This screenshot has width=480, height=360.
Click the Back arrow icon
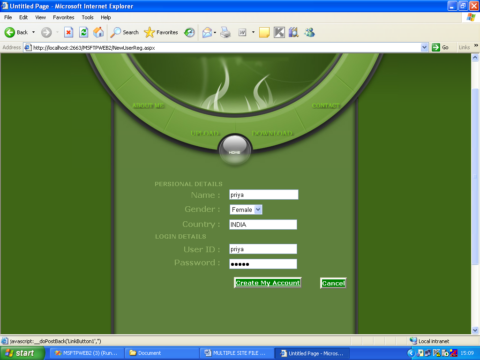coord(10,32)
